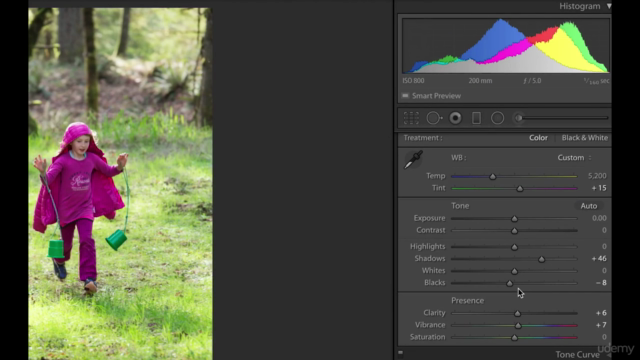Click the Tone section label

[x=460, y=206]
